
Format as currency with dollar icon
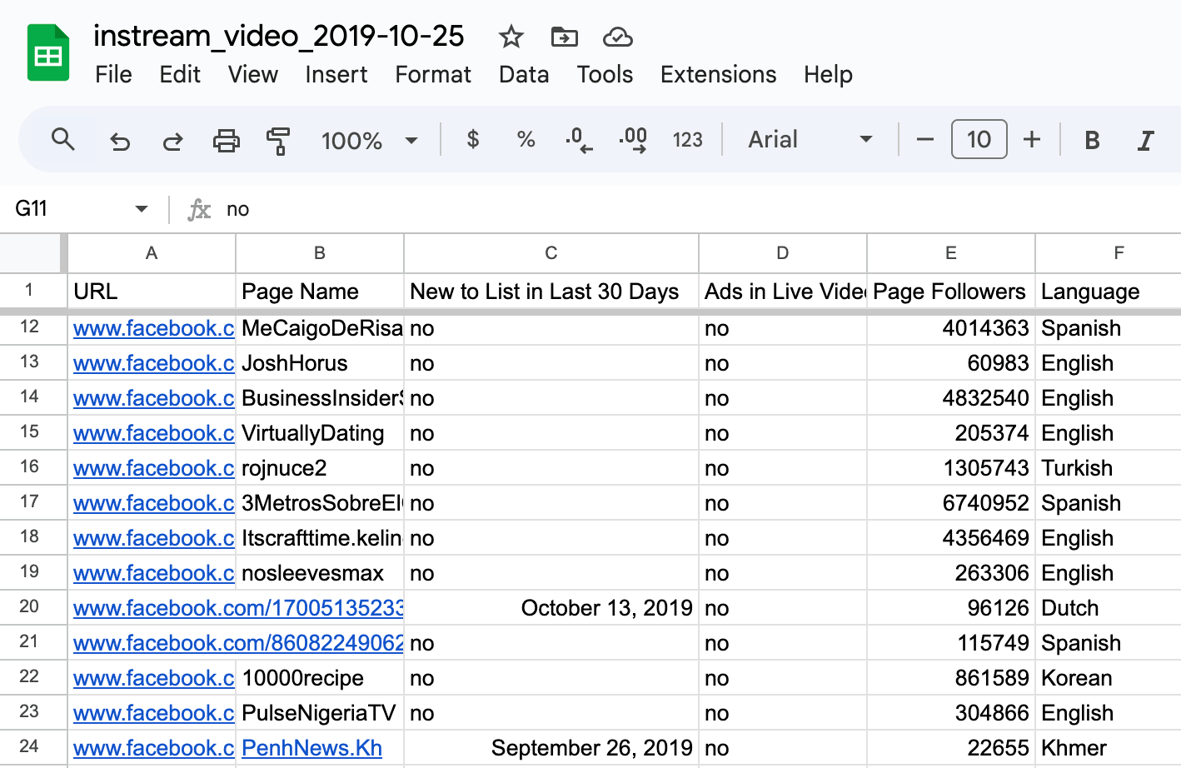point(473,139)
